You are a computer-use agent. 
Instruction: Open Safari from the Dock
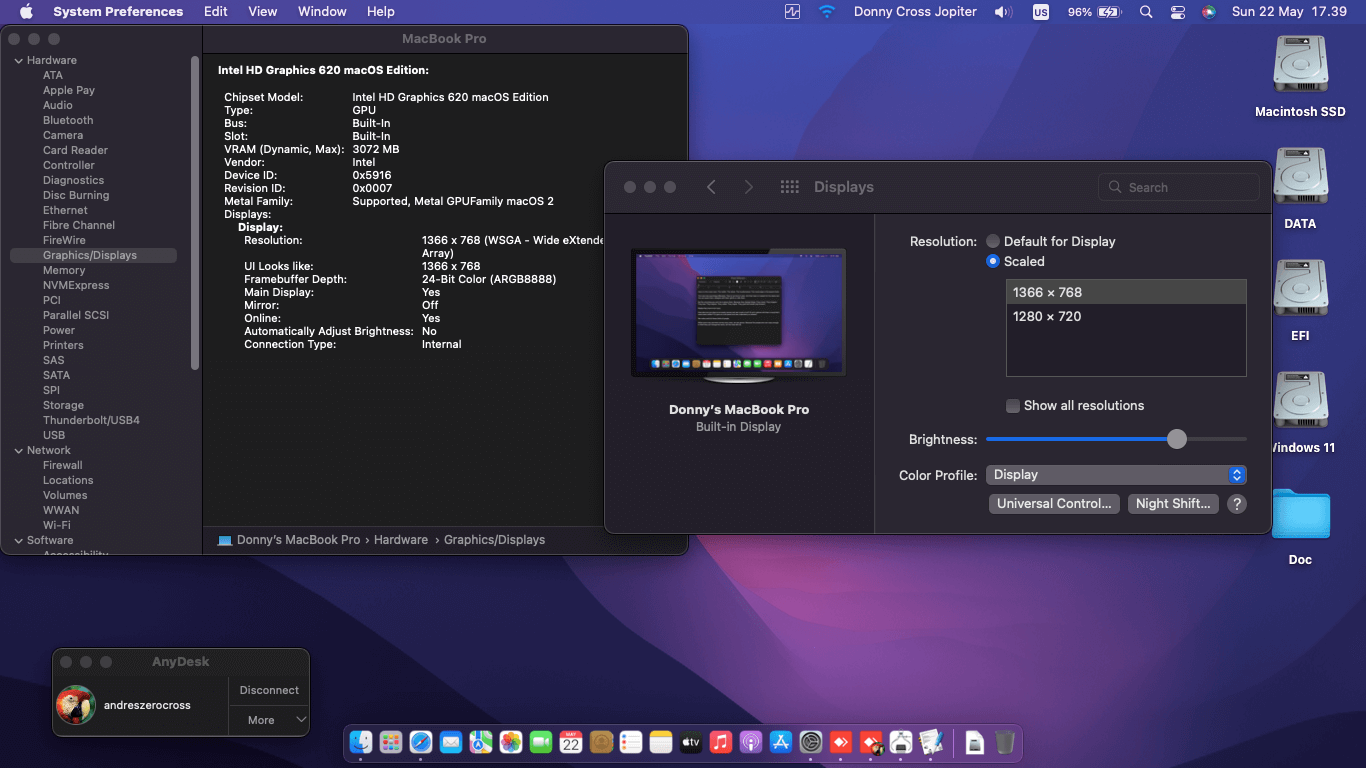421,742
